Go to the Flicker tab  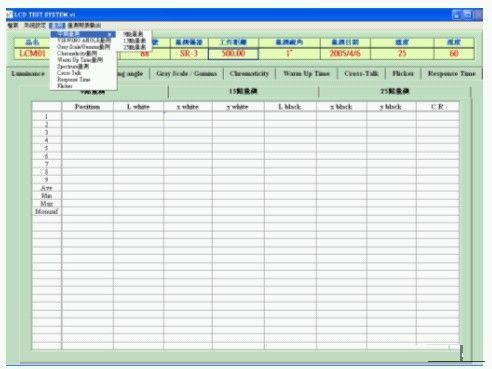[x=403, y=74]
